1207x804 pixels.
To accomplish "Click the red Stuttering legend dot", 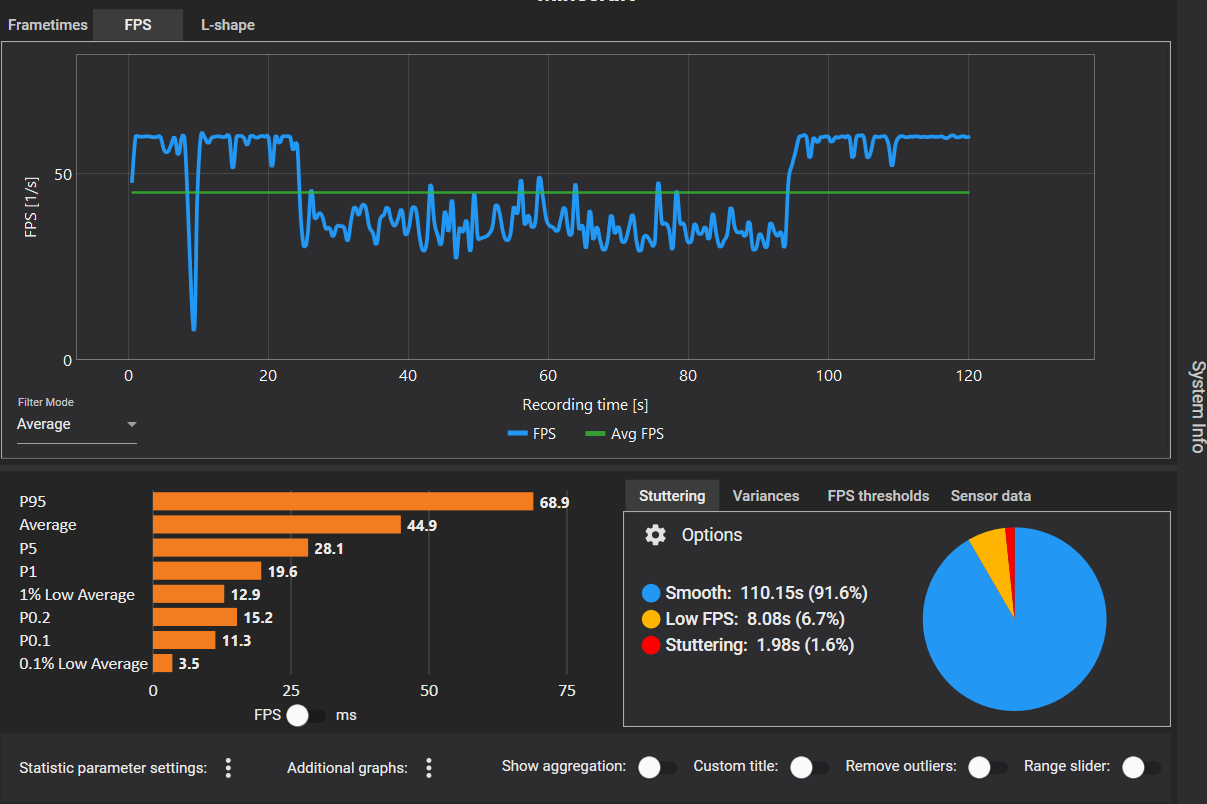I will 652,645.
